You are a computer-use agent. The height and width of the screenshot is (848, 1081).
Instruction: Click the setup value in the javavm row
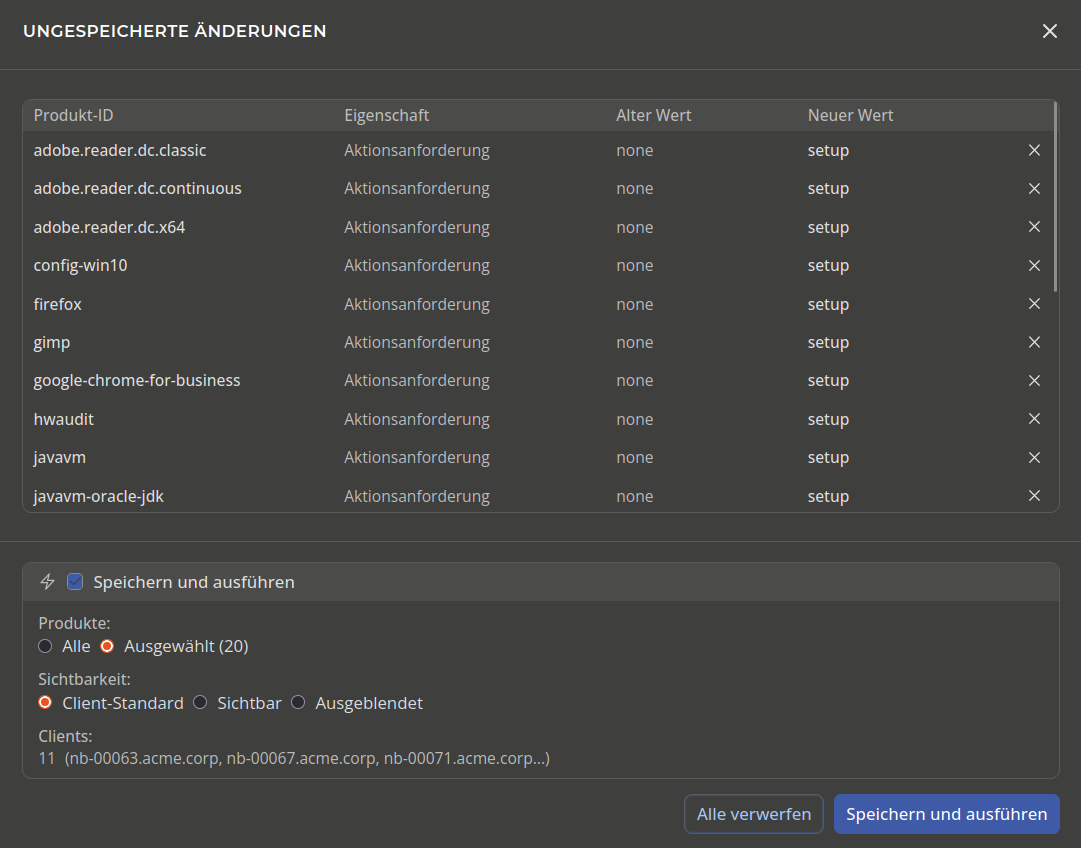click(829, 458)
